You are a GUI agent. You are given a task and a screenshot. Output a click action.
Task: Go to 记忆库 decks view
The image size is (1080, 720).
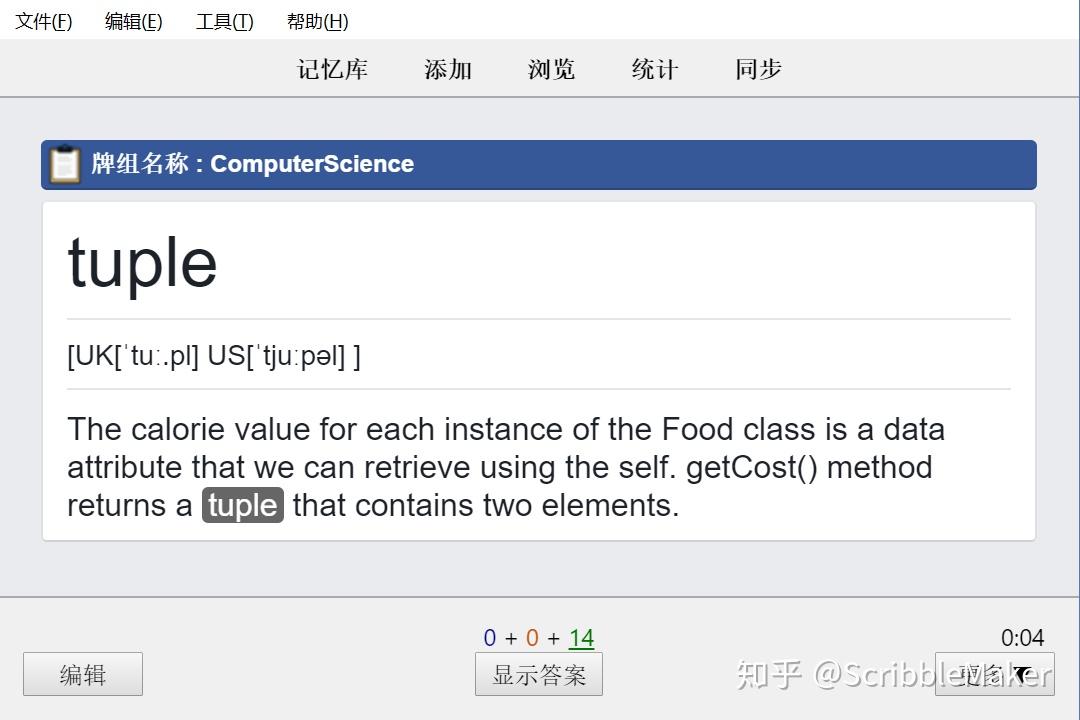333,69
